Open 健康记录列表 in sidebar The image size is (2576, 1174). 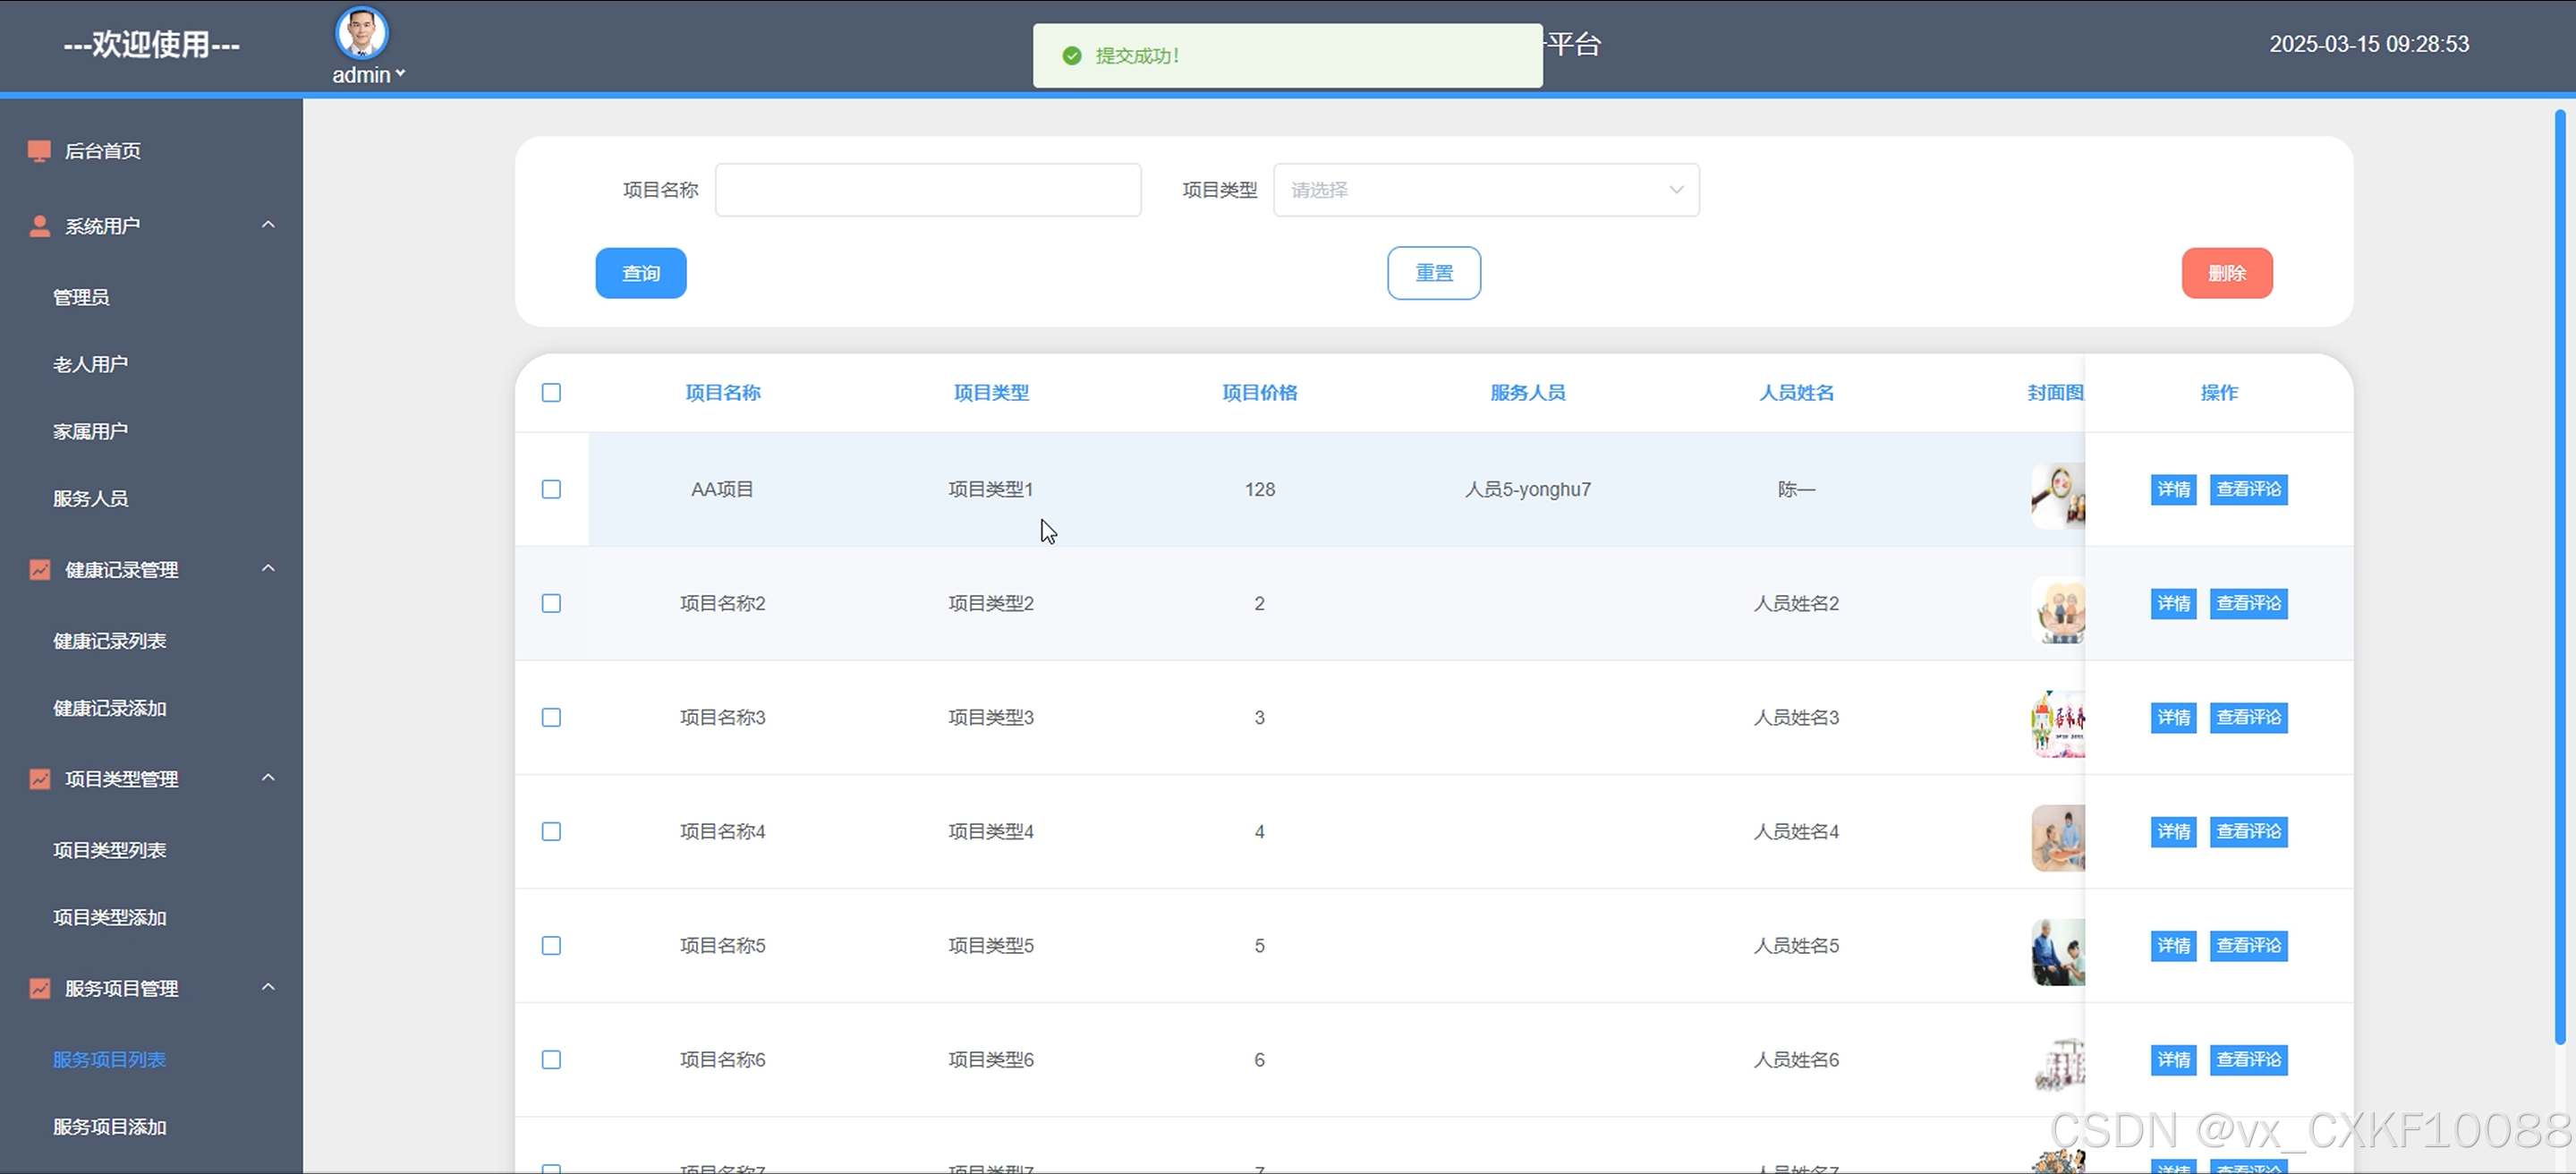(109, 641)
